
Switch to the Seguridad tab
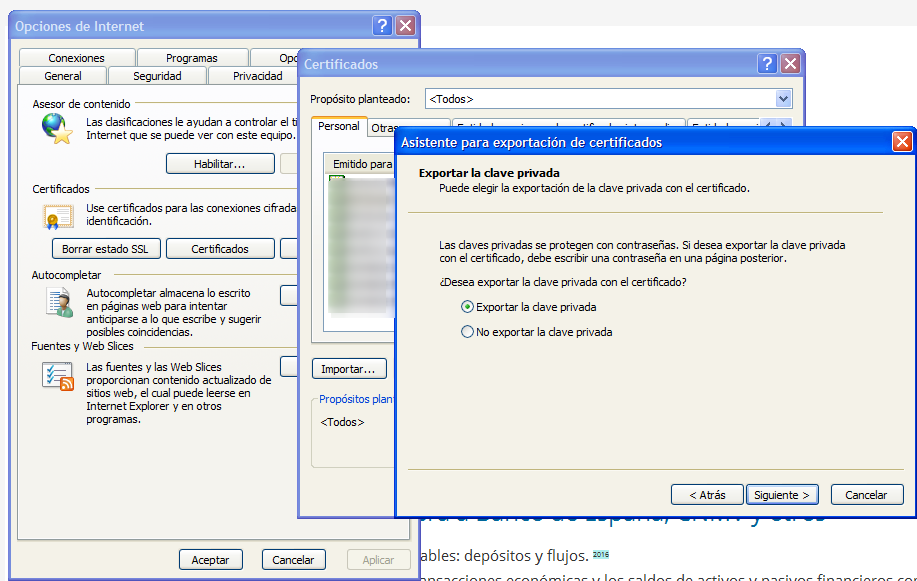[x=157, y=76]
